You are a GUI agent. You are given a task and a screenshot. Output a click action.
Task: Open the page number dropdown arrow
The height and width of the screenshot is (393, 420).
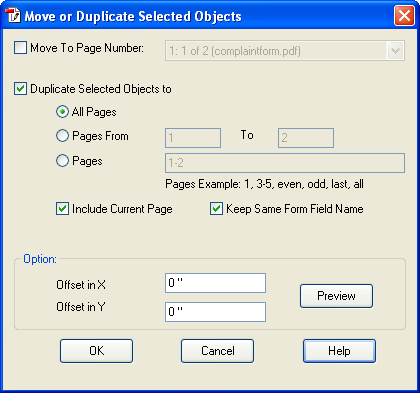click(396, 51)
